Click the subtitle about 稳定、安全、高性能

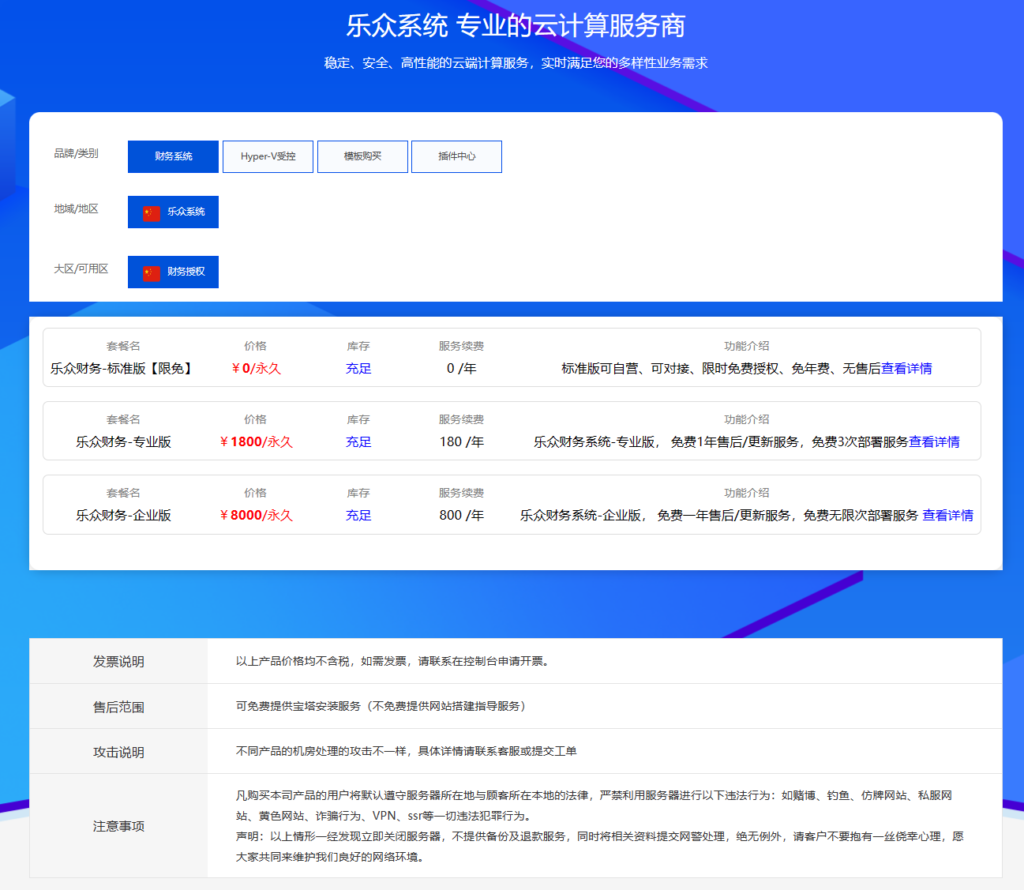click(x=515, y=63)
